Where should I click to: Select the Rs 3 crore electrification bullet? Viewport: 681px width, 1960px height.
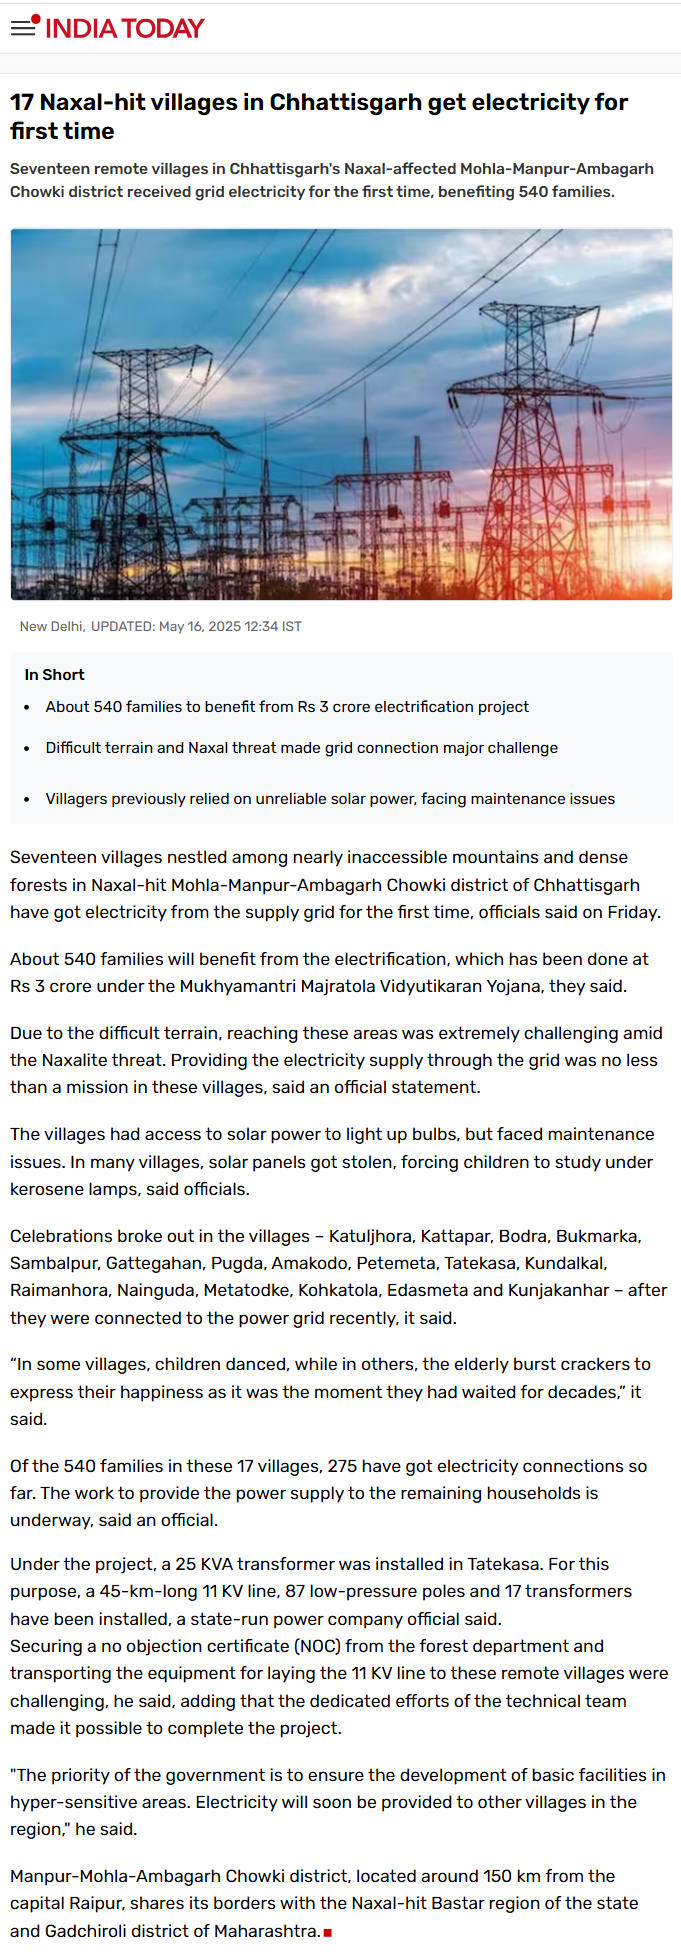287,707
